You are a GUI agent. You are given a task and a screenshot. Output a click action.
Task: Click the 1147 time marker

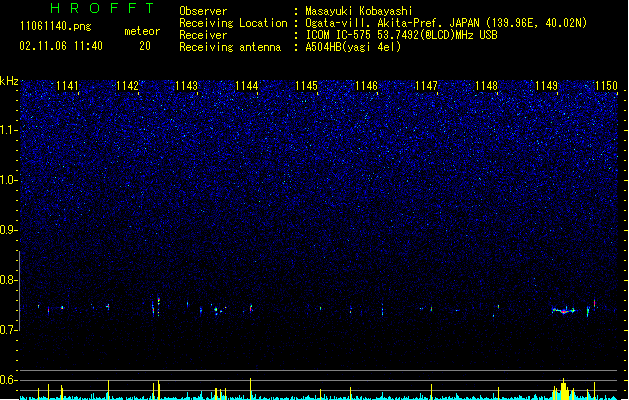click(x=426, y=86)
